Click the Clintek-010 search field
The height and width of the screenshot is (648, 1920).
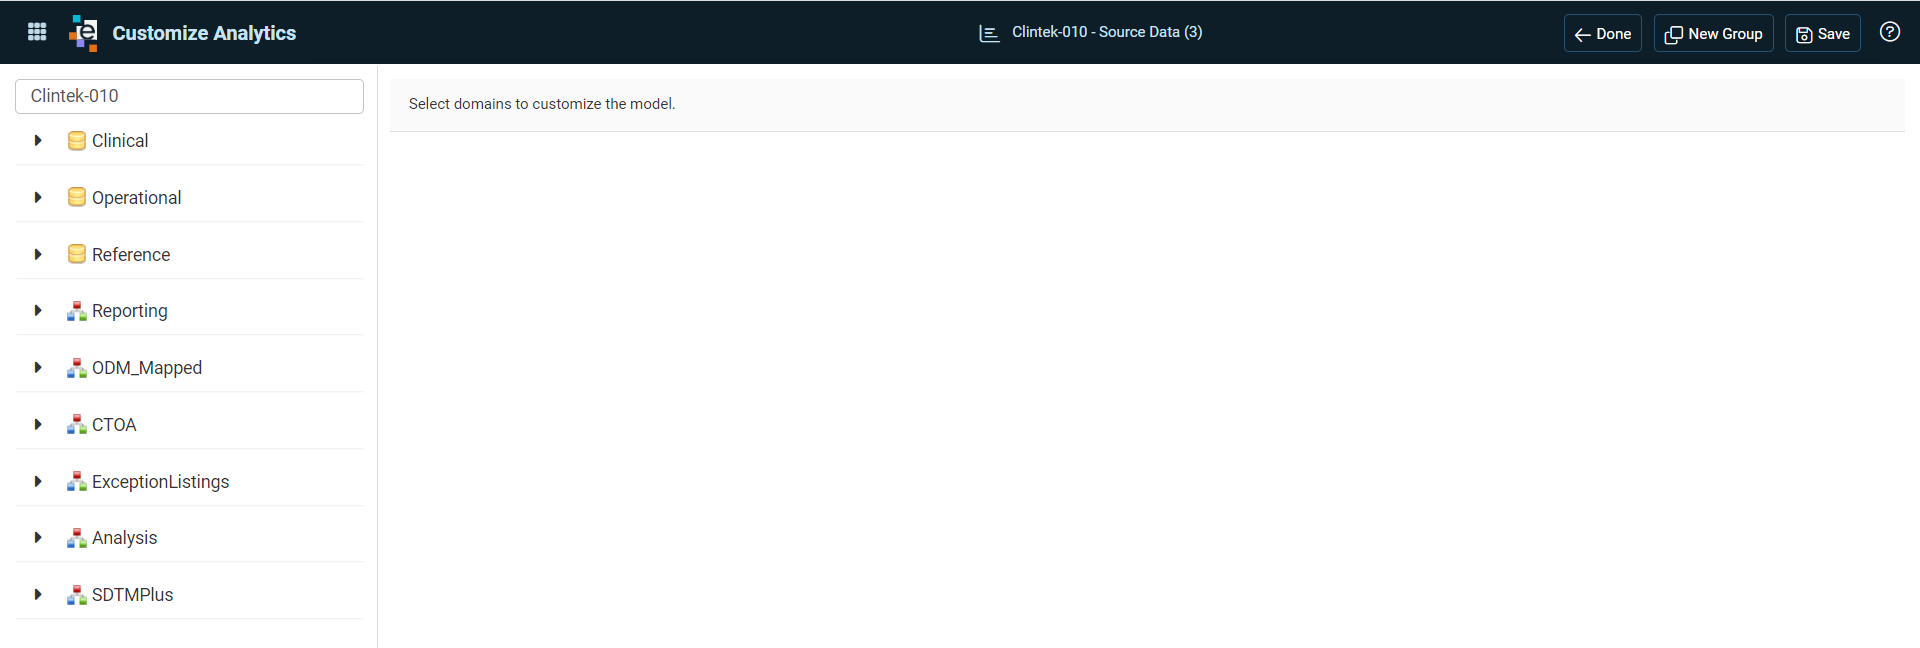click(x=189, y=96)
